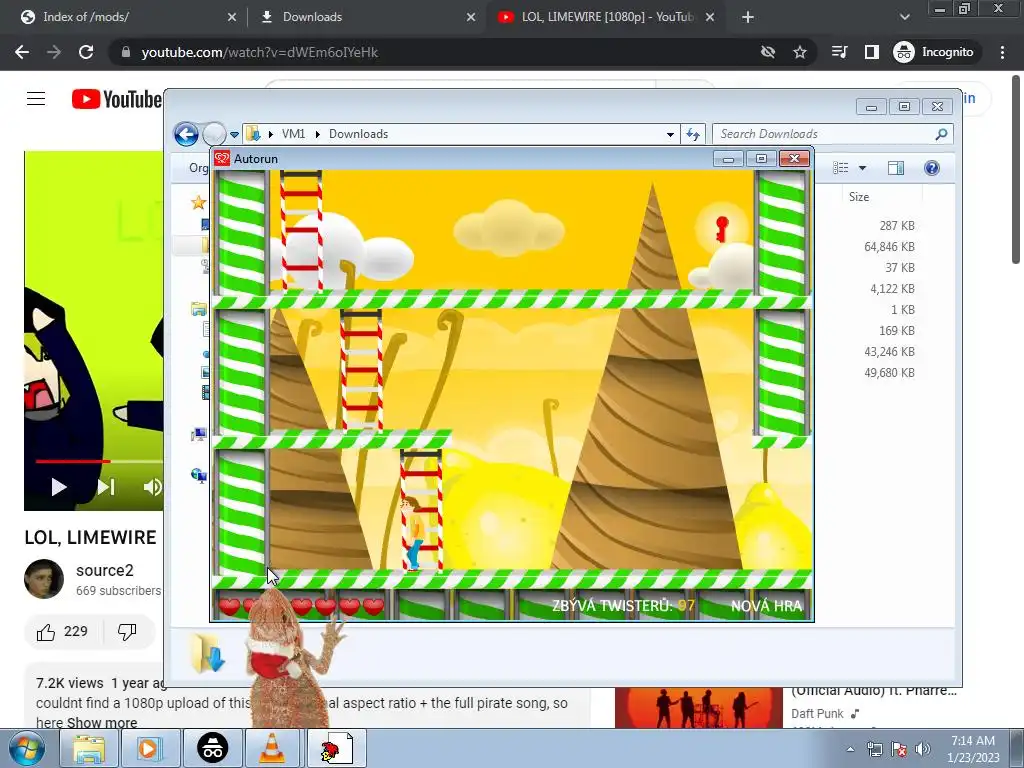Seek on the red video progress bar
The image size is (1024, 768).
click(72, 462)
